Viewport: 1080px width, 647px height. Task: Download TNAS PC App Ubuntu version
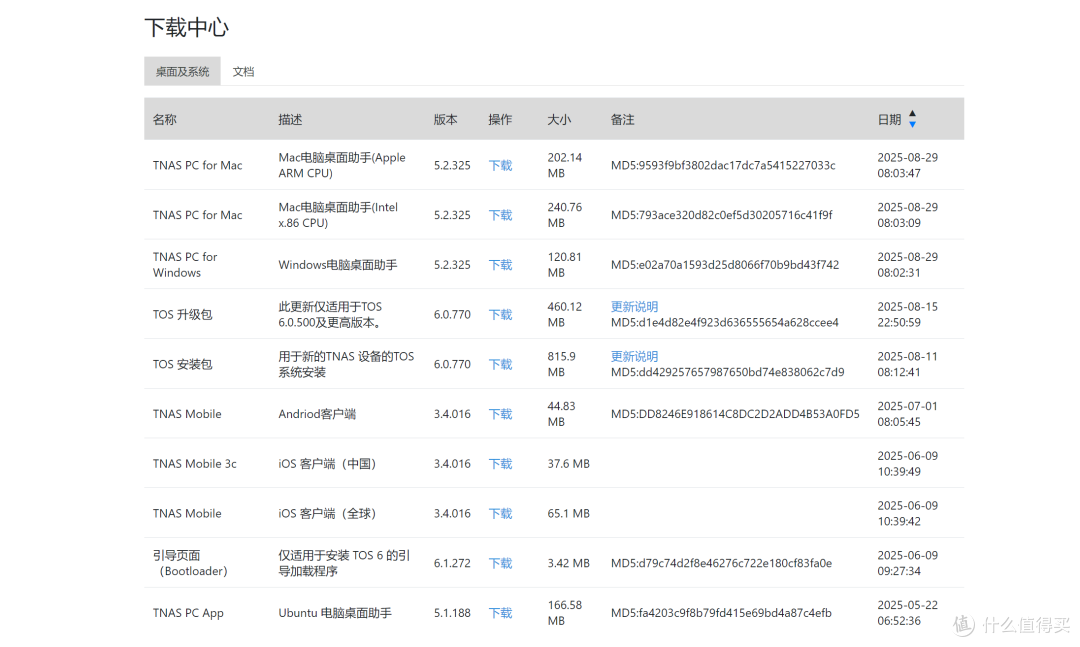click(501, 613)
